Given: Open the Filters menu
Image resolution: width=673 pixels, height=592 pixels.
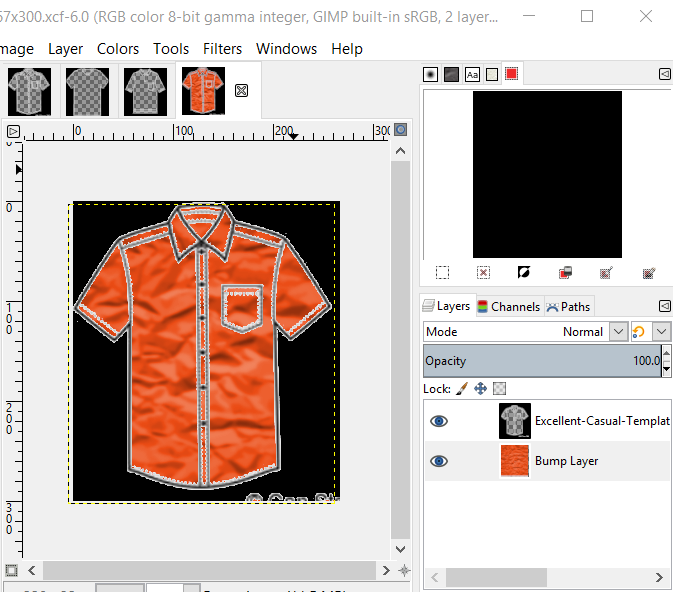Looking at the screenshot, I should [222, 49].
